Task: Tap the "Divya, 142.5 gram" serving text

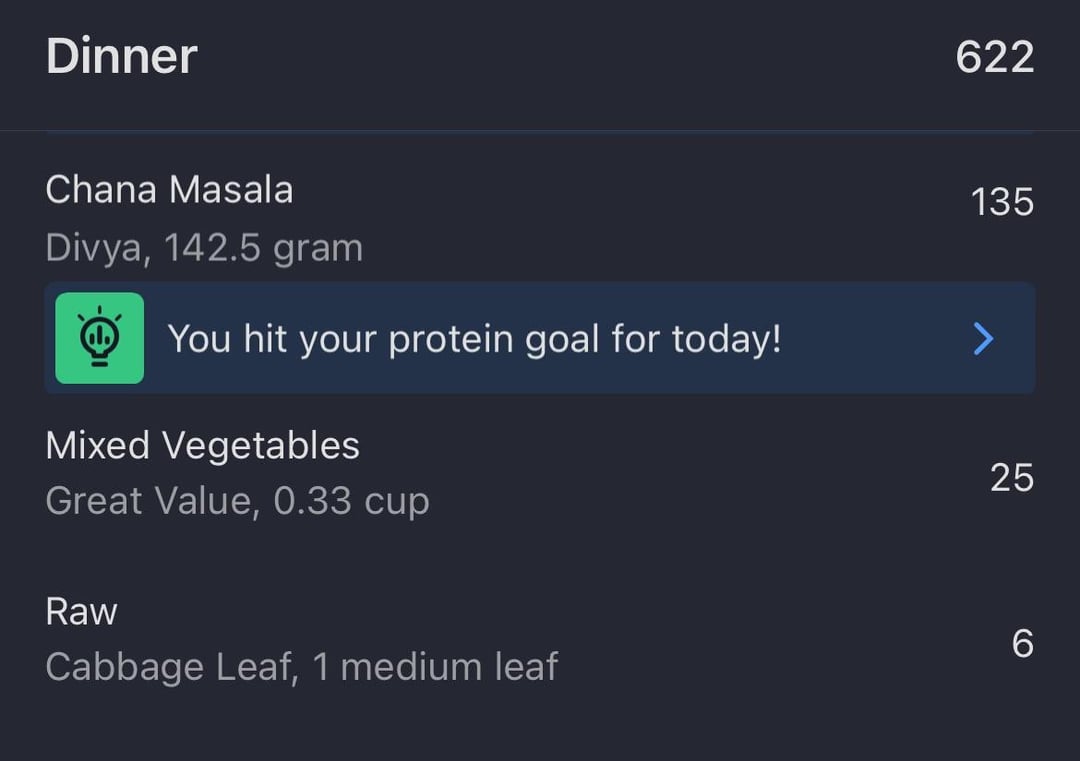Action: [204, 248]
